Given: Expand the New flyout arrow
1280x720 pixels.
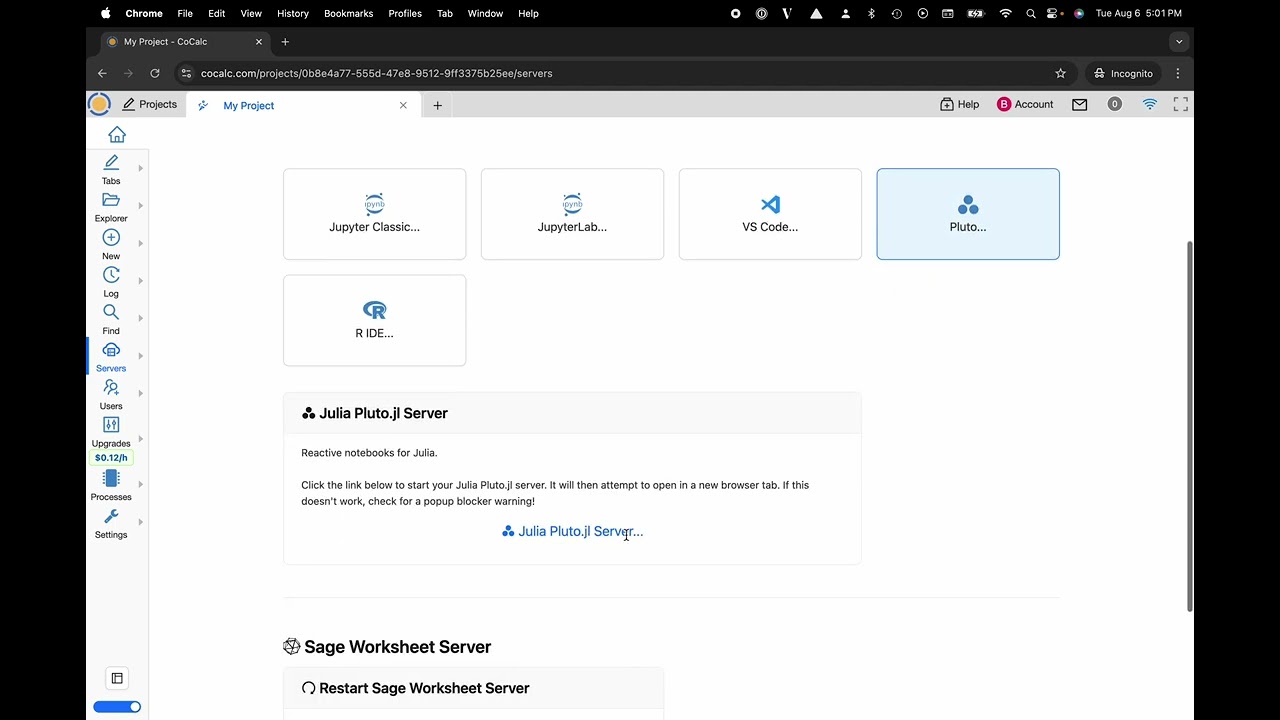Looking at the screenshot, I should 140,243.
